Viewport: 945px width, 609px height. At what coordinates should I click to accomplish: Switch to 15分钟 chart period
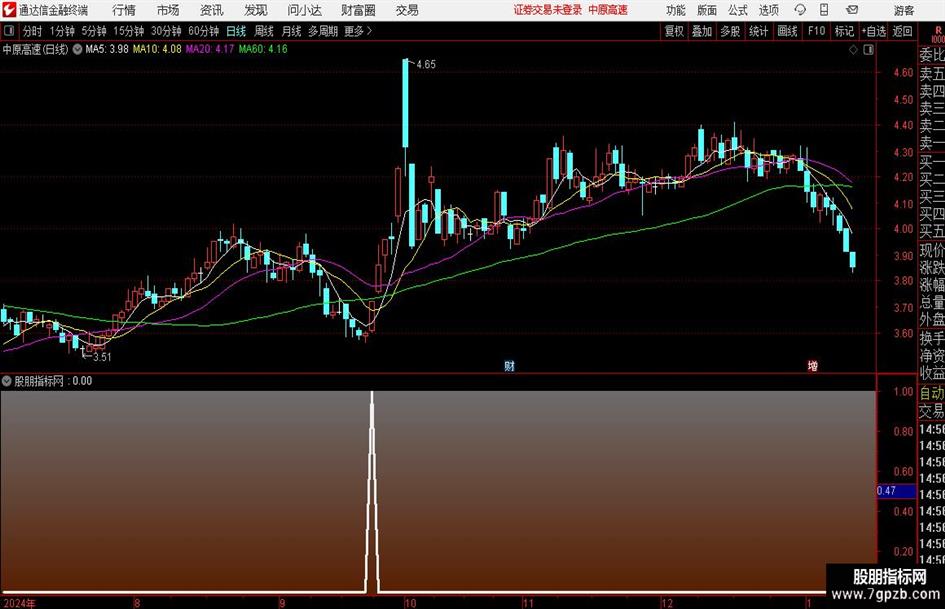[x=129, y=31]
